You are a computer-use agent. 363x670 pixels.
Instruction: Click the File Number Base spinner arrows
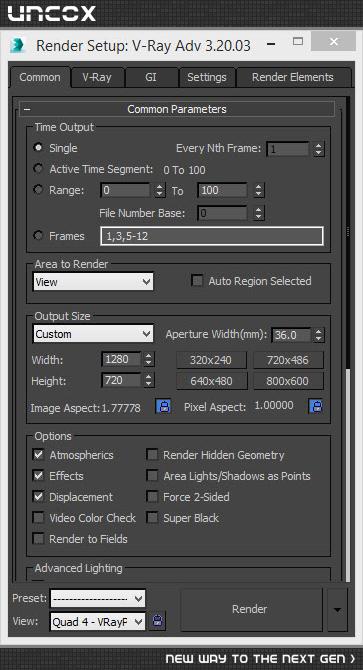coord(258,213)
